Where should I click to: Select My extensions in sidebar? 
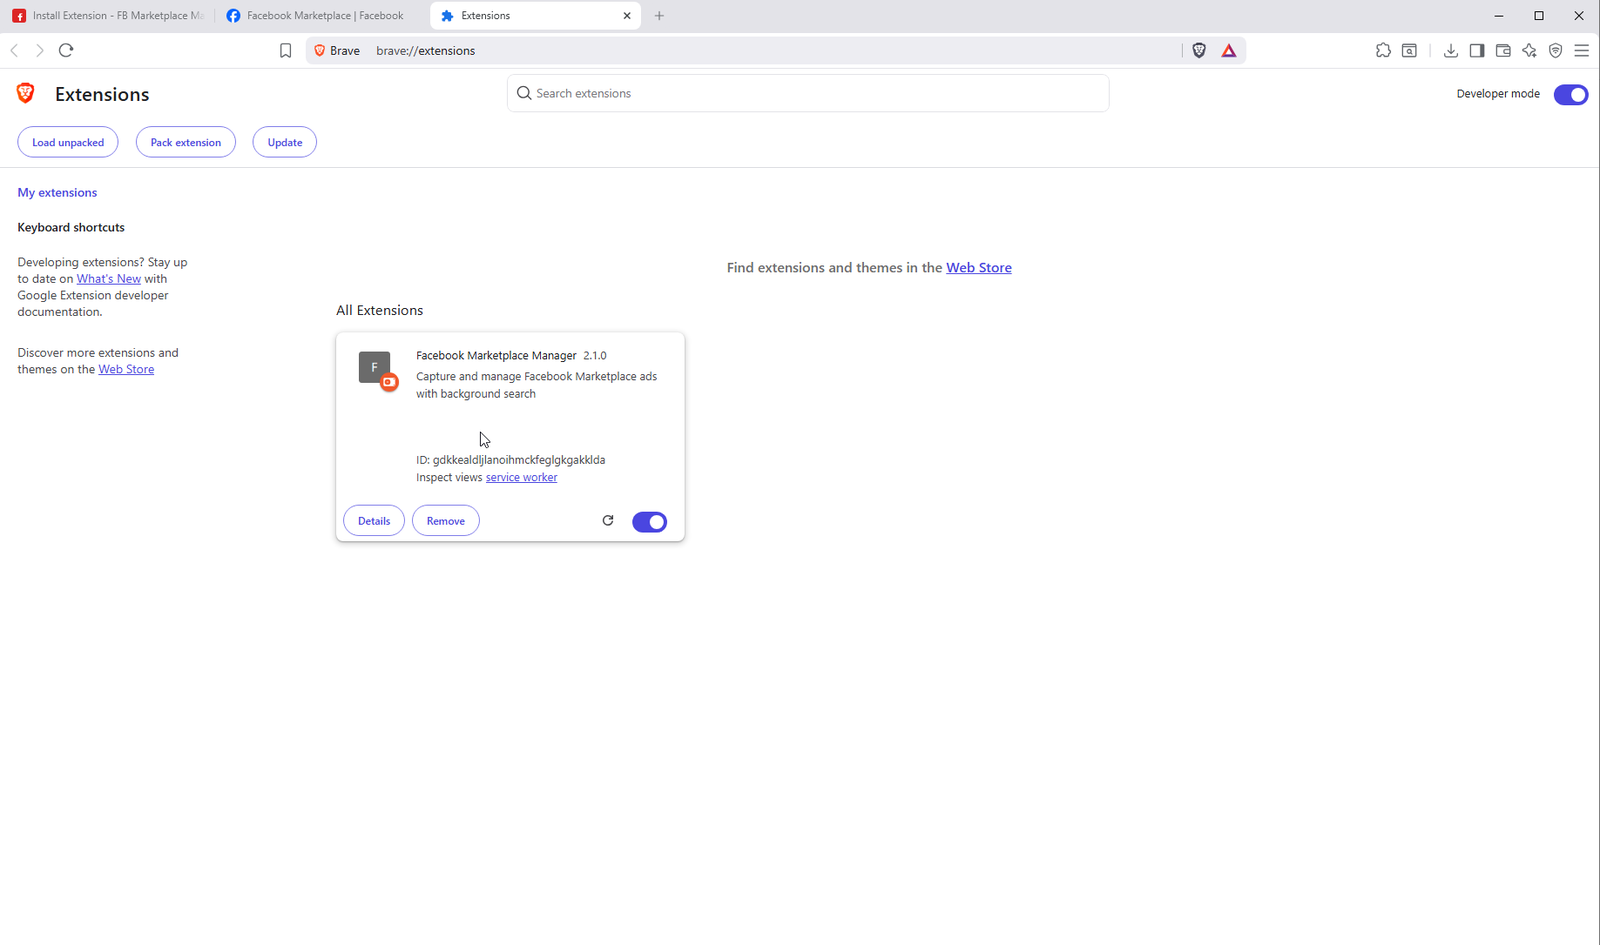[x=57, y=192]
